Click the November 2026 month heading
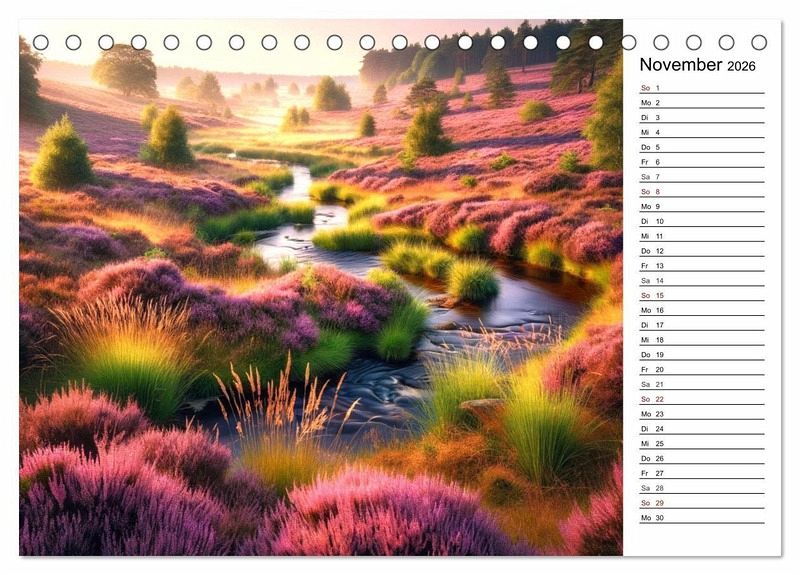This screenshot has height=575, width=800. (x=698, y=65)
